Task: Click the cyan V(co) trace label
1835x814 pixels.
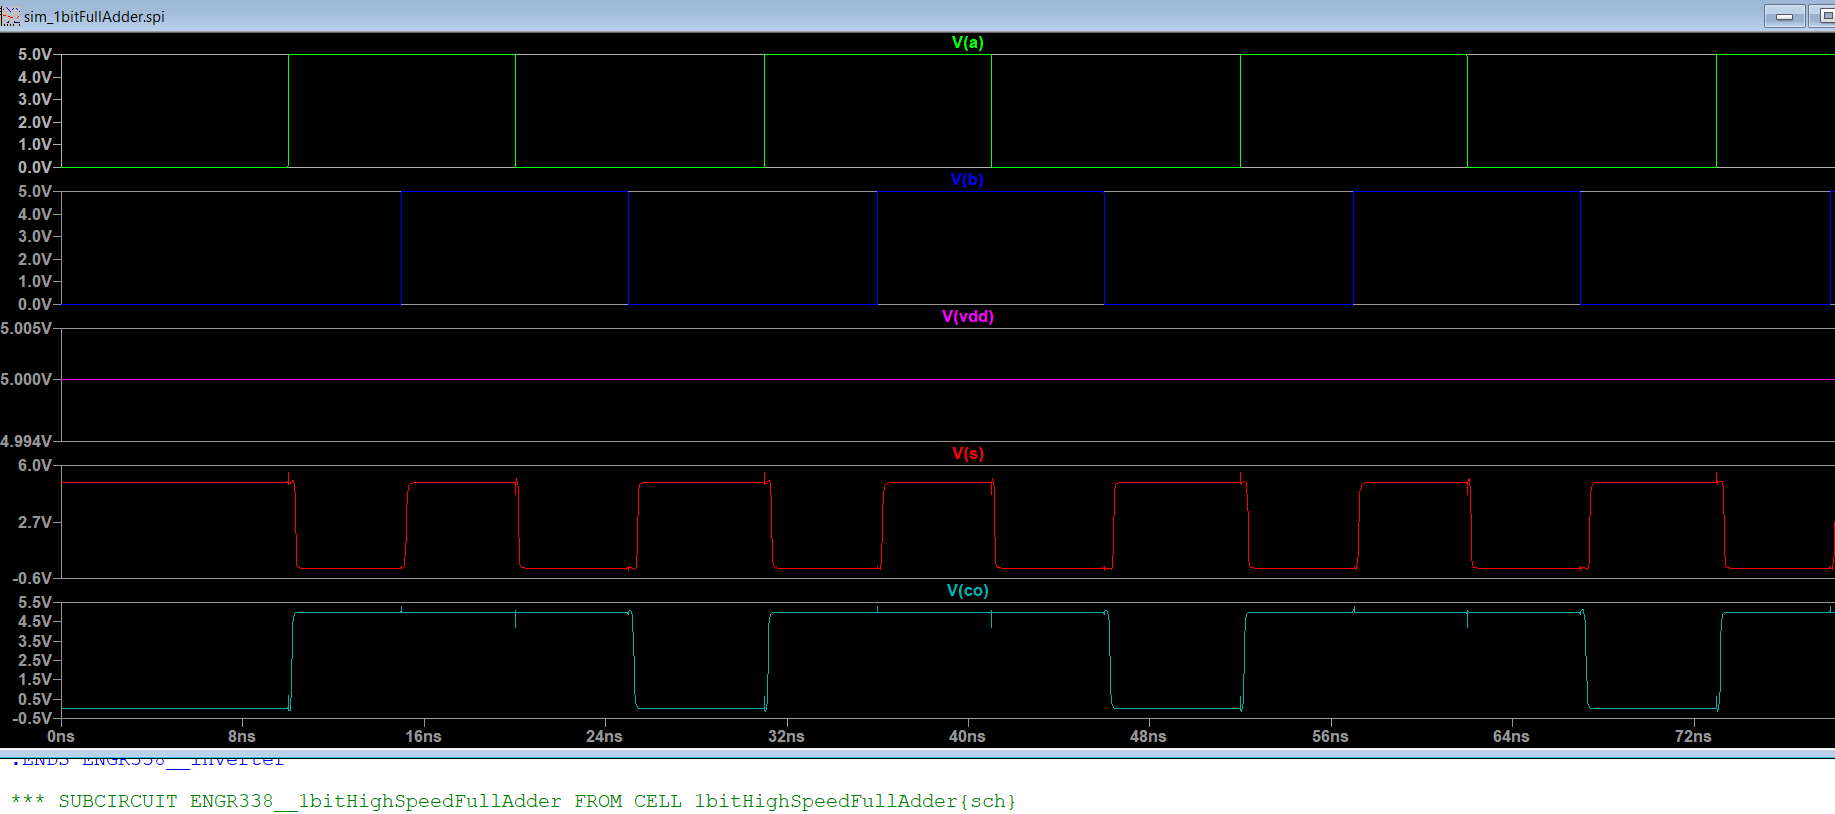Action: pyautogui.click(x=967, y=591)
